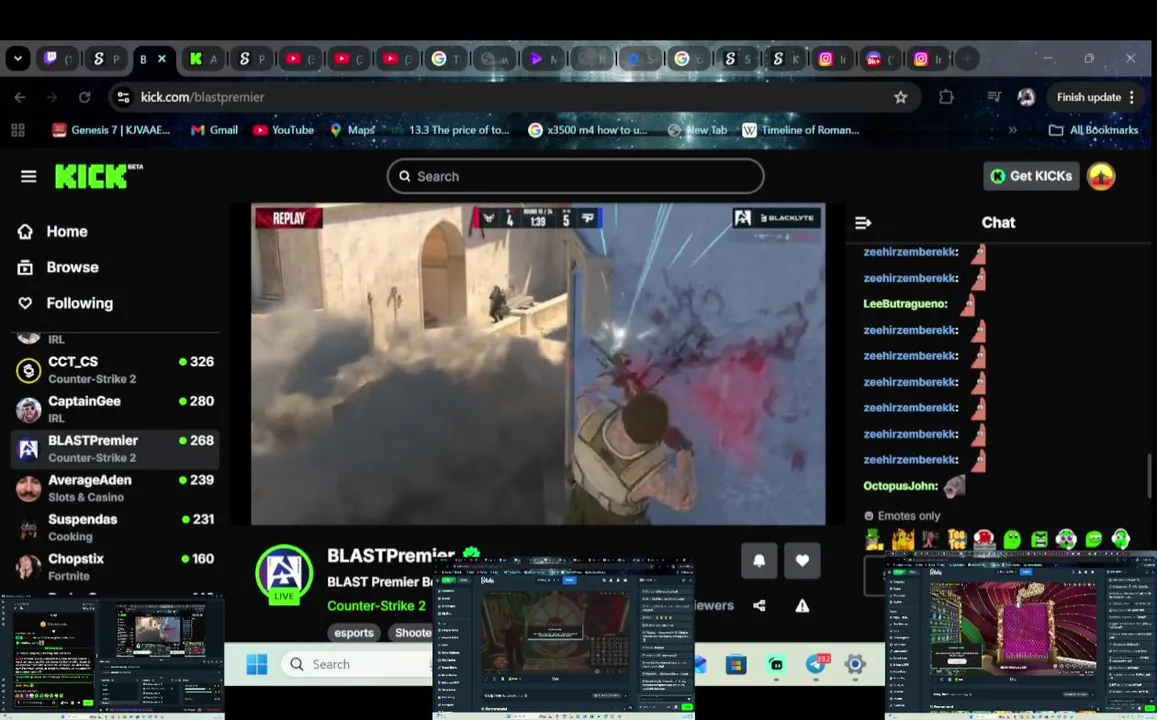Open '13.3 The price of to...' bookmark

coord(450,130)
